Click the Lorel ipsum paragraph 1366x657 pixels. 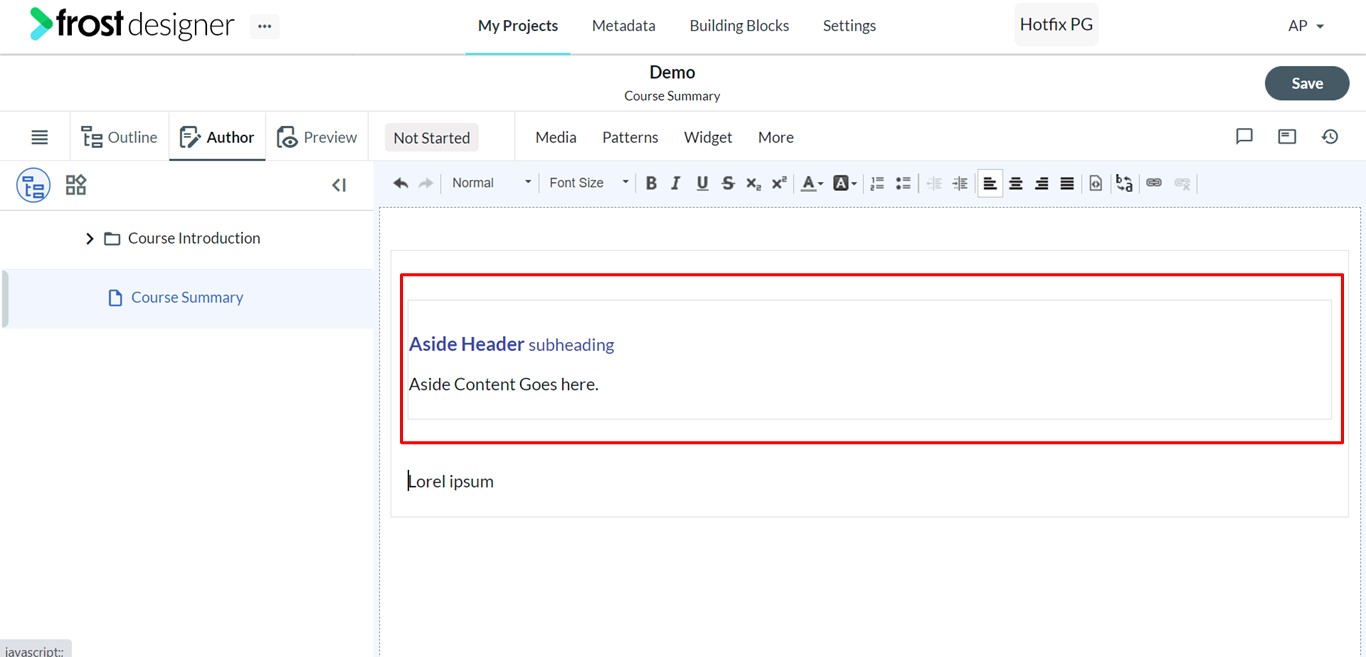[x=451, y=481]
